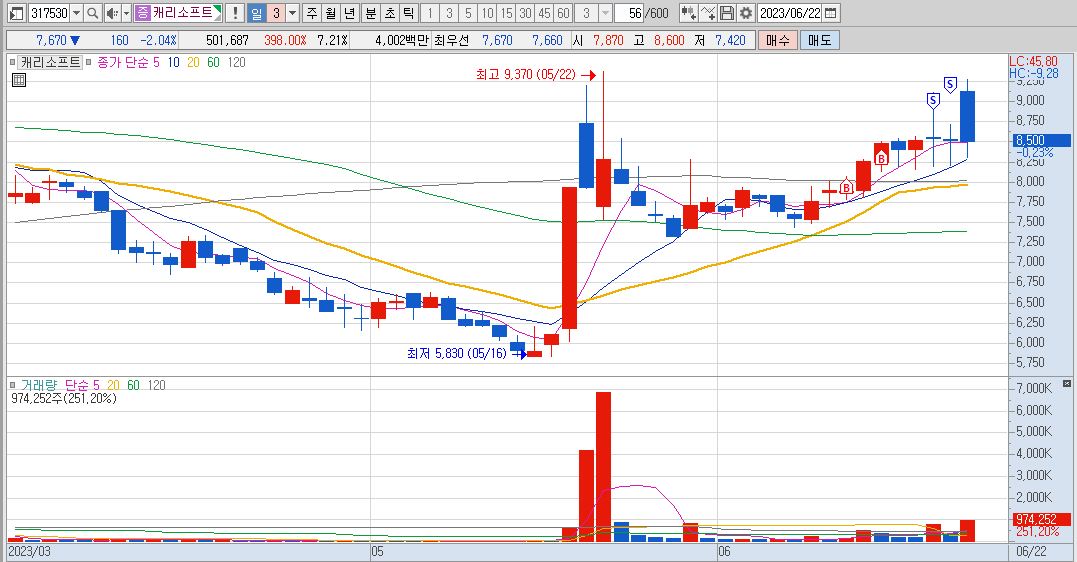Toggle the 거래량 volume indicator checkbox
The height and width of the screenshot is (562, 1077).
tap(12, 385)
